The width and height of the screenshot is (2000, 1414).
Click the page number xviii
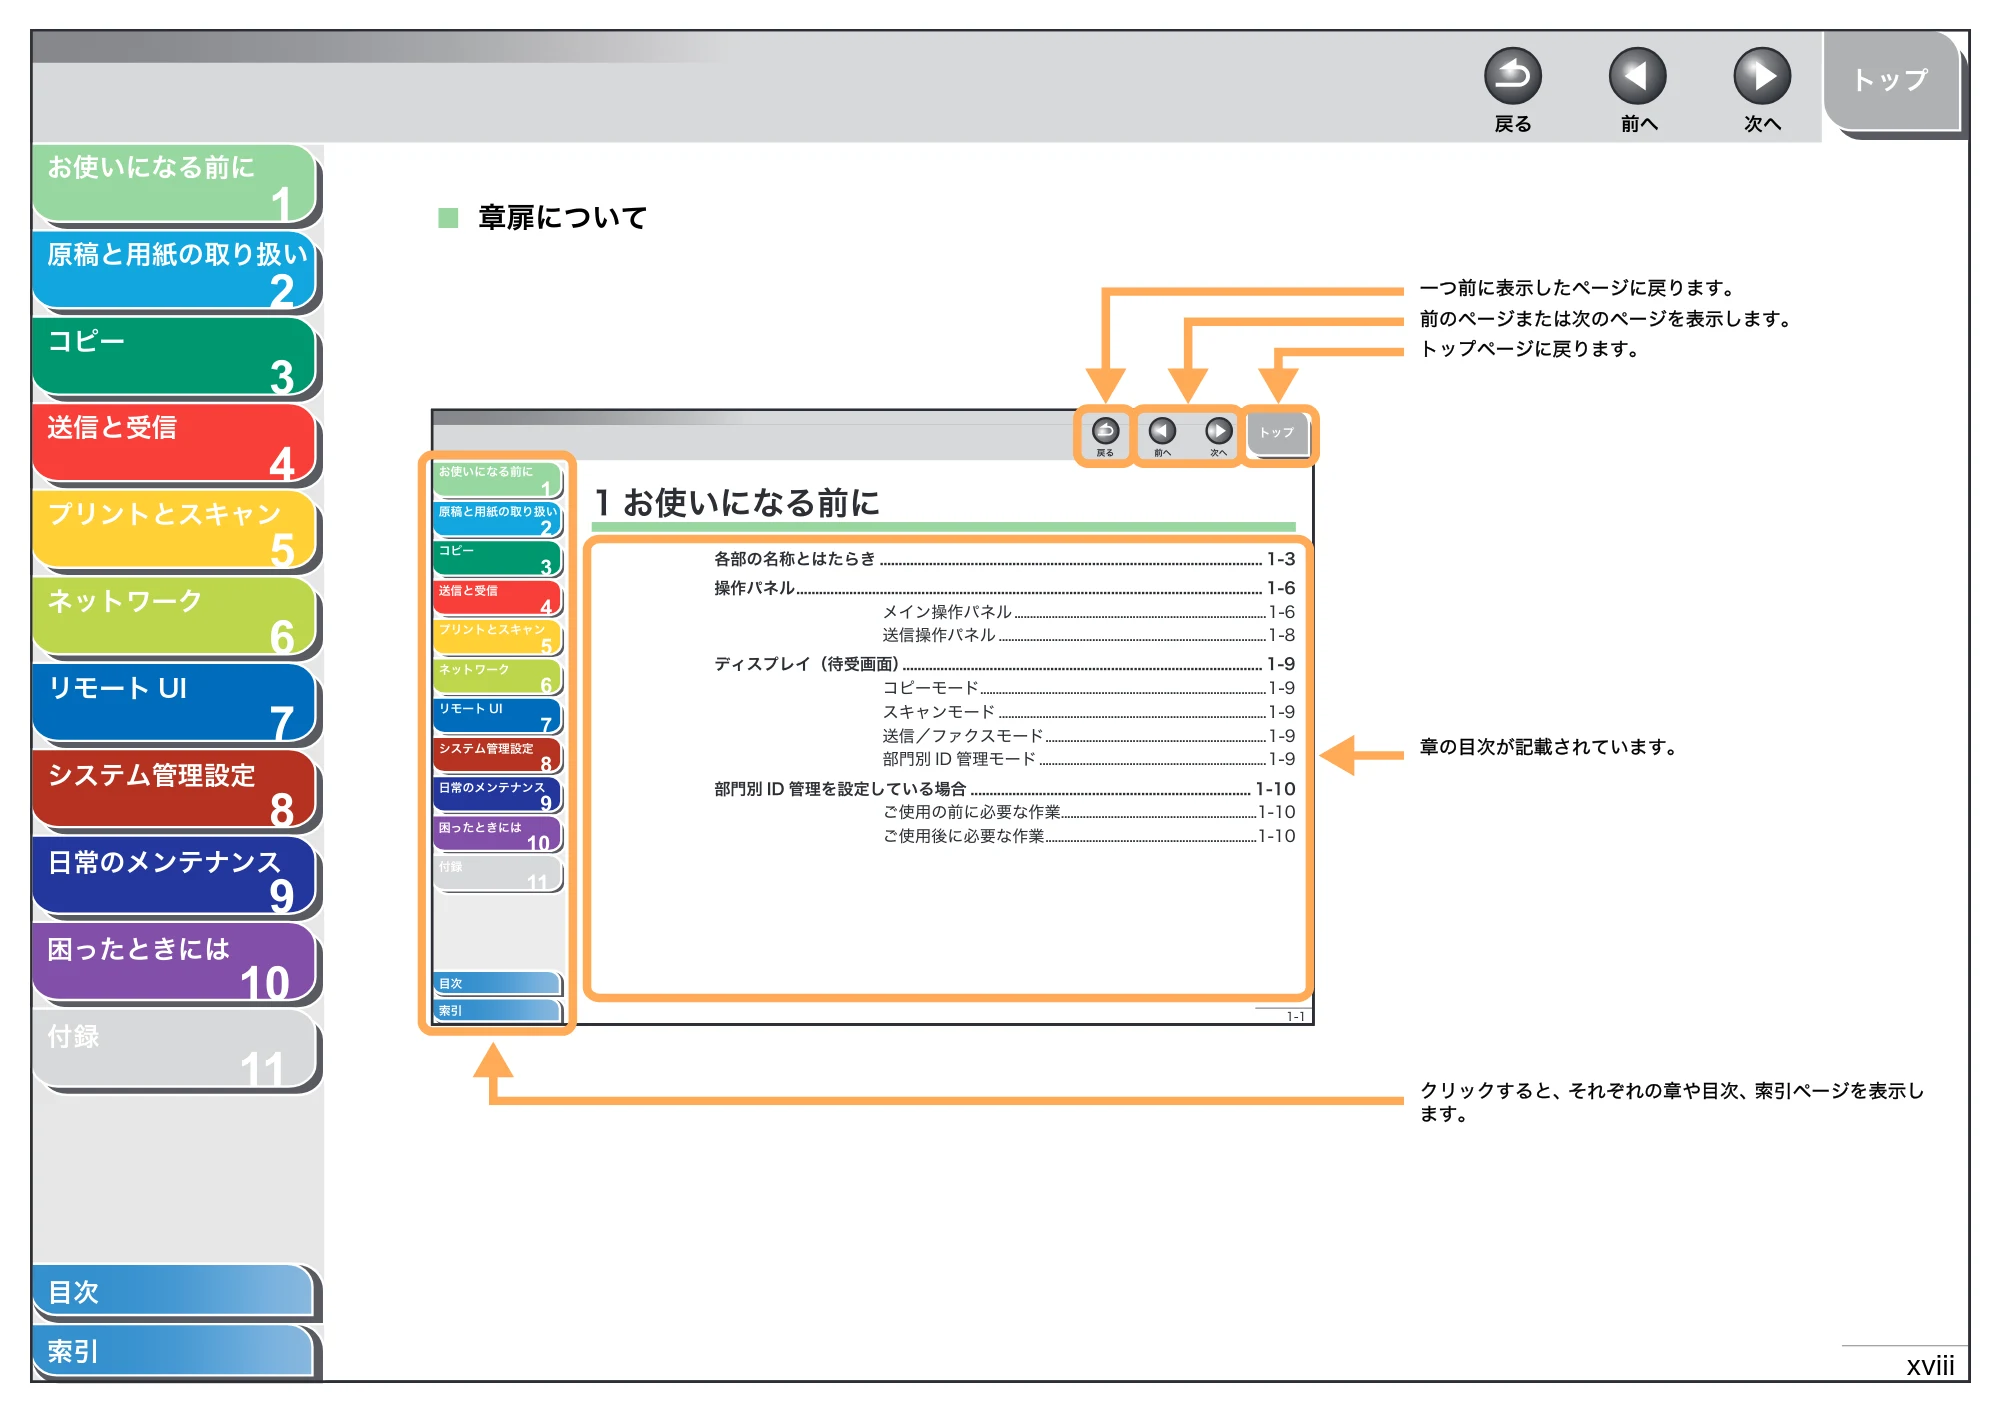[1929, 1365]
